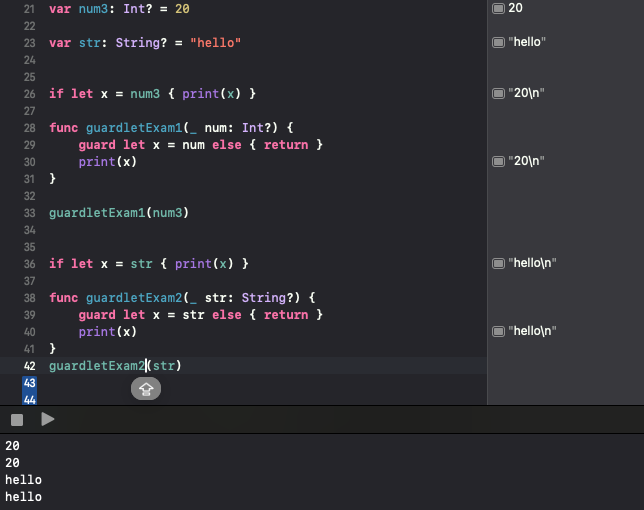Click the value 20 literal on line 21
644x510 pixels.
click(x=182, y=9)
